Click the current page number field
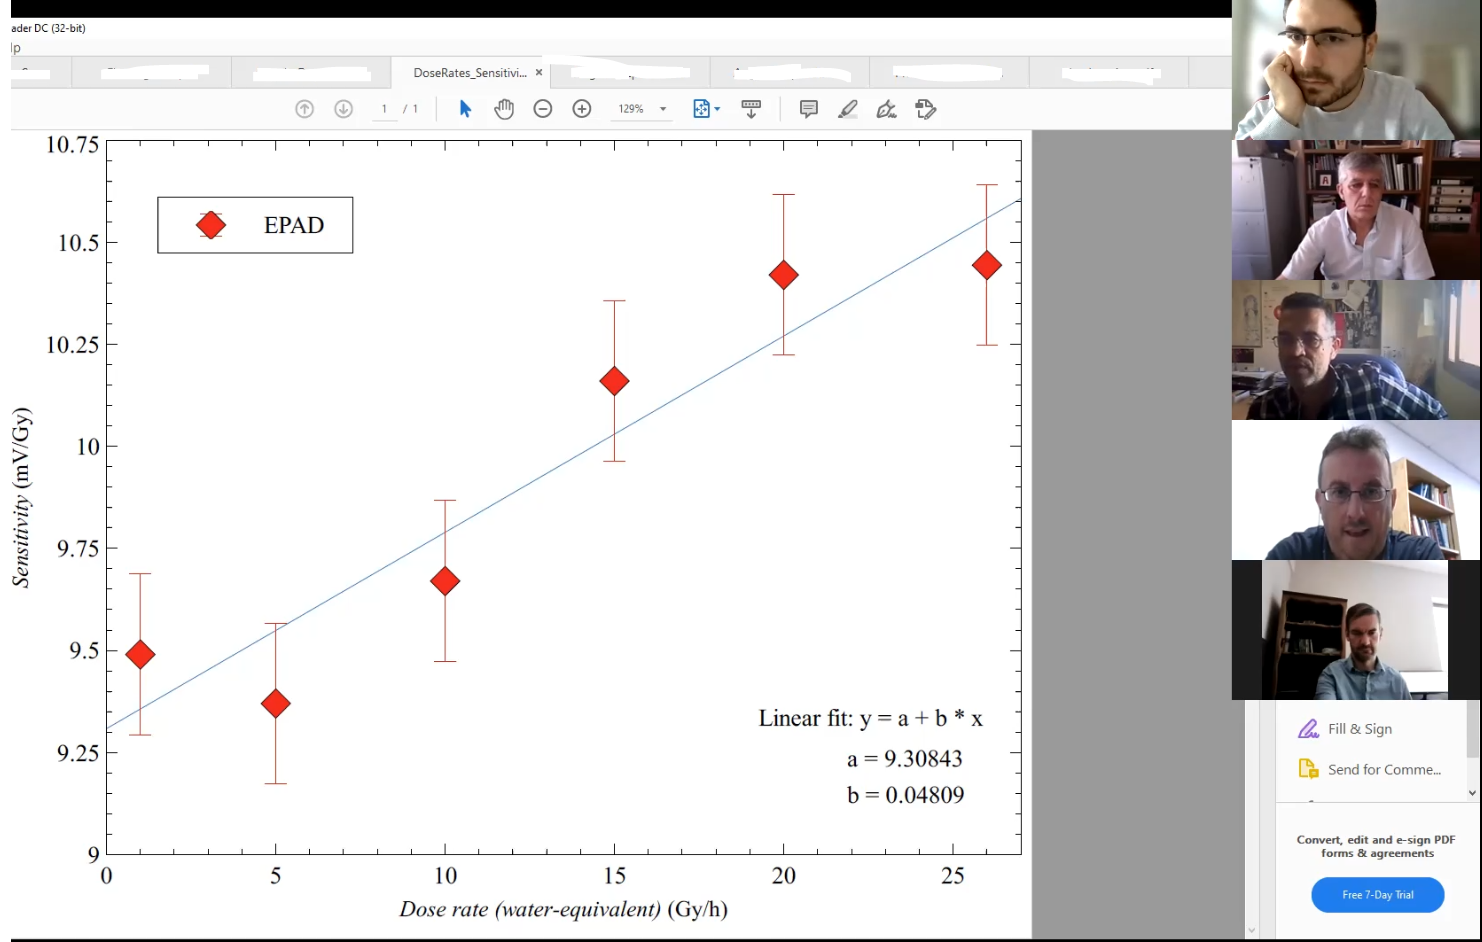Viewport: 1482px width, 942px height. point(384,109)
